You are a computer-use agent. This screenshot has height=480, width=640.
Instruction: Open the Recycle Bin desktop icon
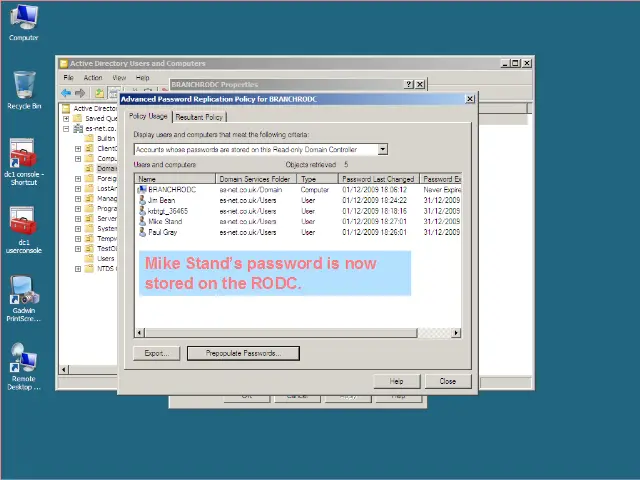24,85
